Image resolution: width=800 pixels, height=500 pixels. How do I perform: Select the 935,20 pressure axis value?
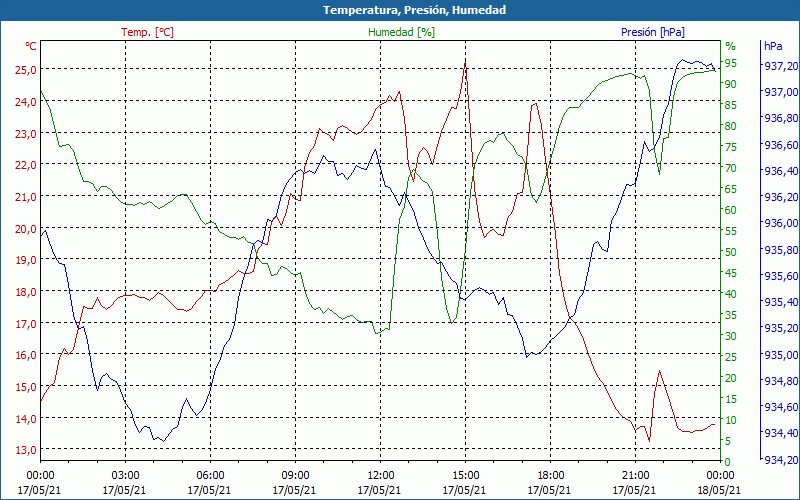pos(782,328)
